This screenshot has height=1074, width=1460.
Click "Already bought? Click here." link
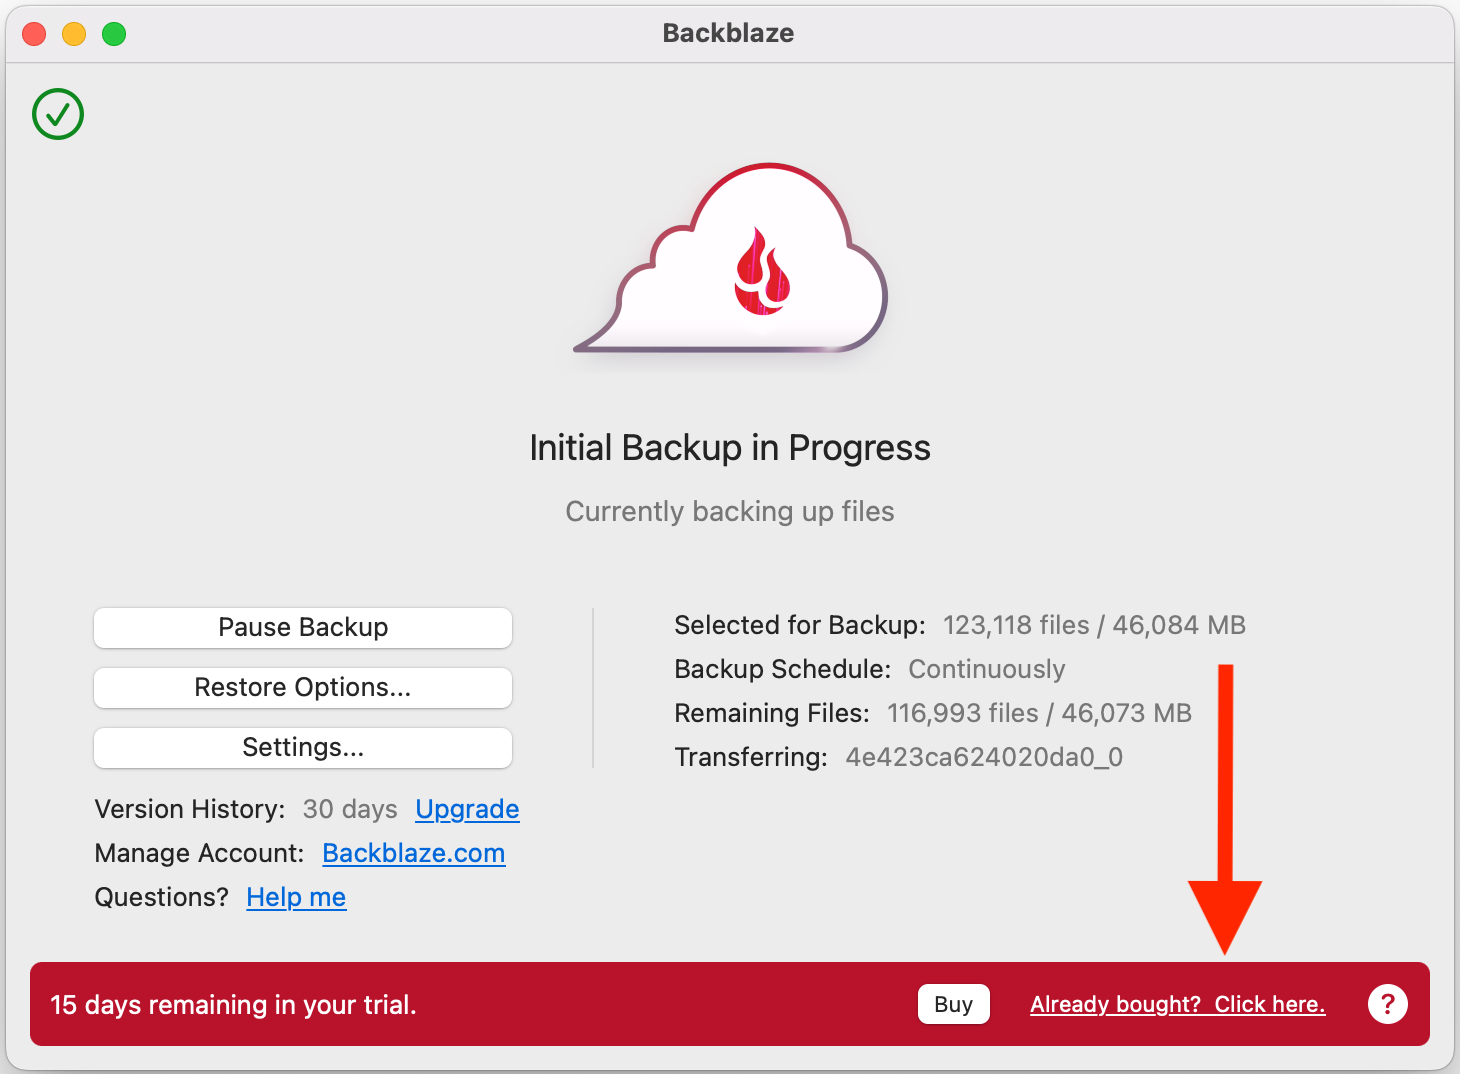click(1178, 1004)
